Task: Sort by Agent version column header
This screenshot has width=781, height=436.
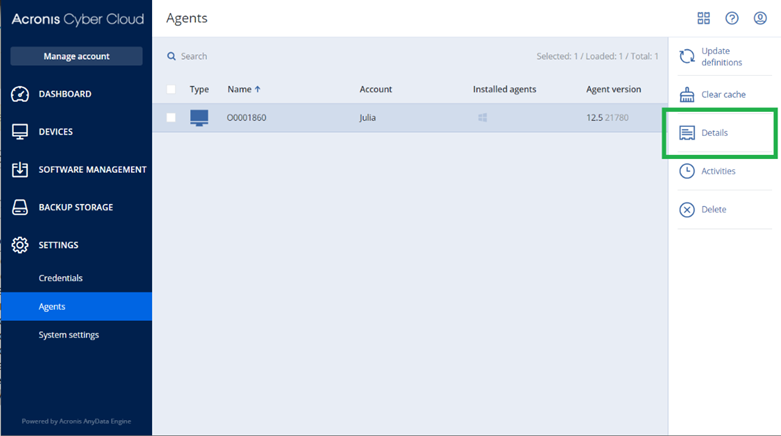Action: (614, 89)
